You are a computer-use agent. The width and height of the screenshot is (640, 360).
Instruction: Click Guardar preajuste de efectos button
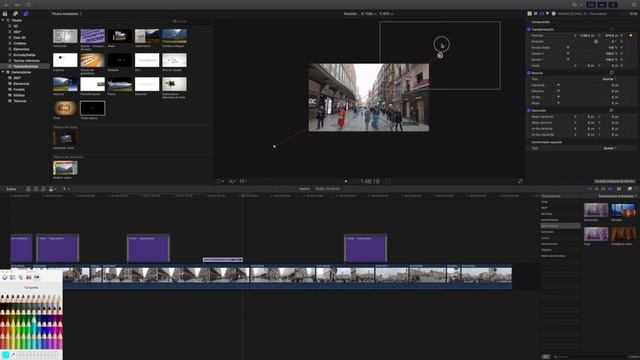point(614,181)
